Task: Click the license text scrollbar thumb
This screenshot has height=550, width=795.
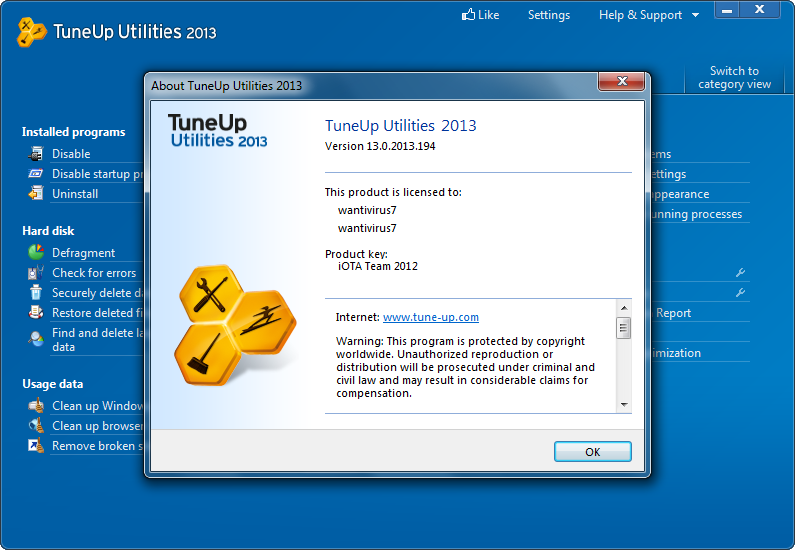Action: click(x=624, y=328)
